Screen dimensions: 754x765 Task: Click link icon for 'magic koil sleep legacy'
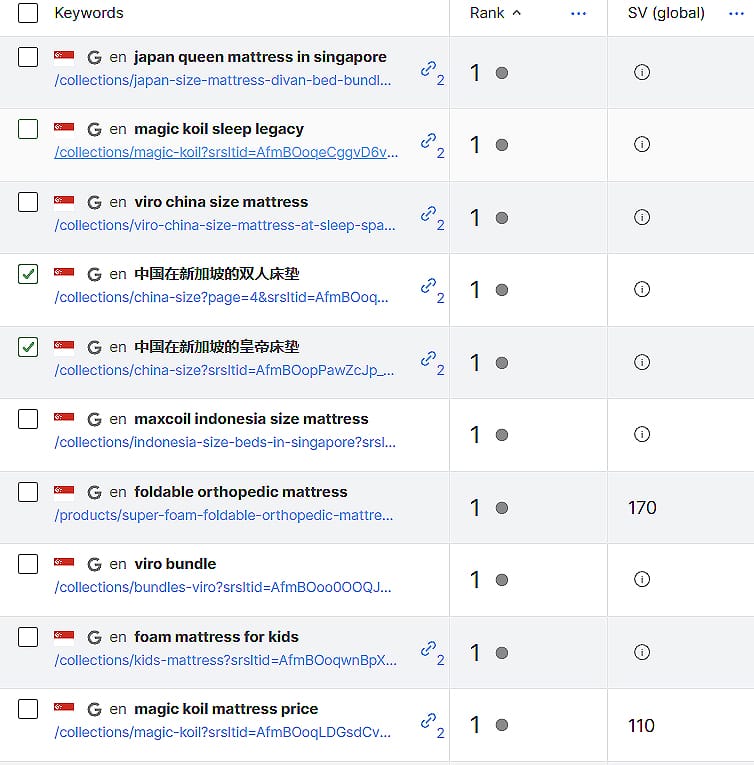click(x=428, y=141)
